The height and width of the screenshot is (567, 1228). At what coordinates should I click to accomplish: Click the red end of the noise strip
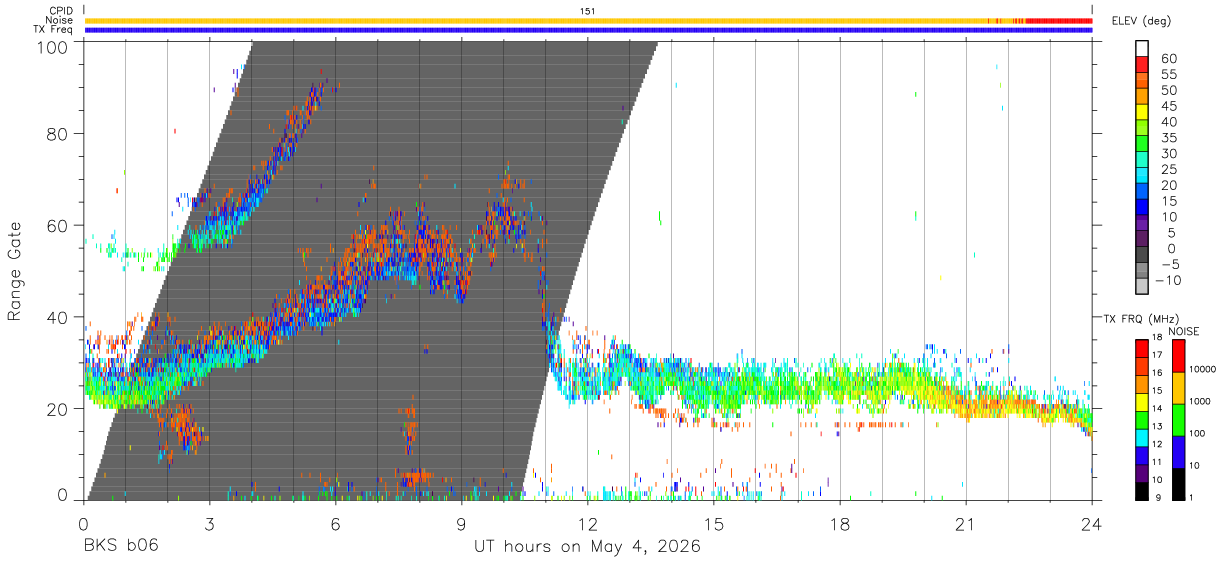click(1058, 20)
